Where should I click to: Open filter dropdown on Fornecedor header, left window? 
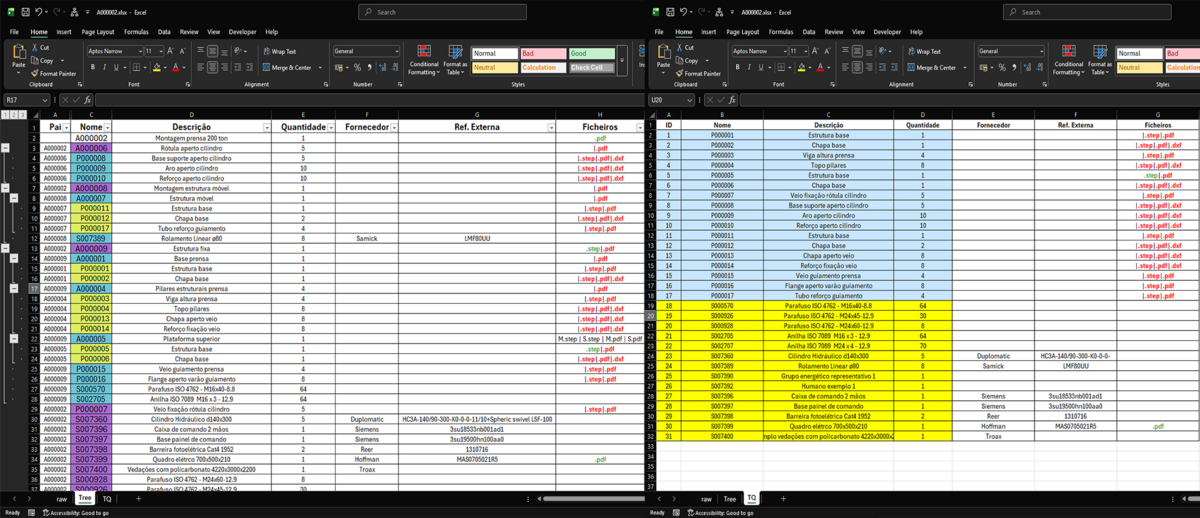click(x=394, y=128)
